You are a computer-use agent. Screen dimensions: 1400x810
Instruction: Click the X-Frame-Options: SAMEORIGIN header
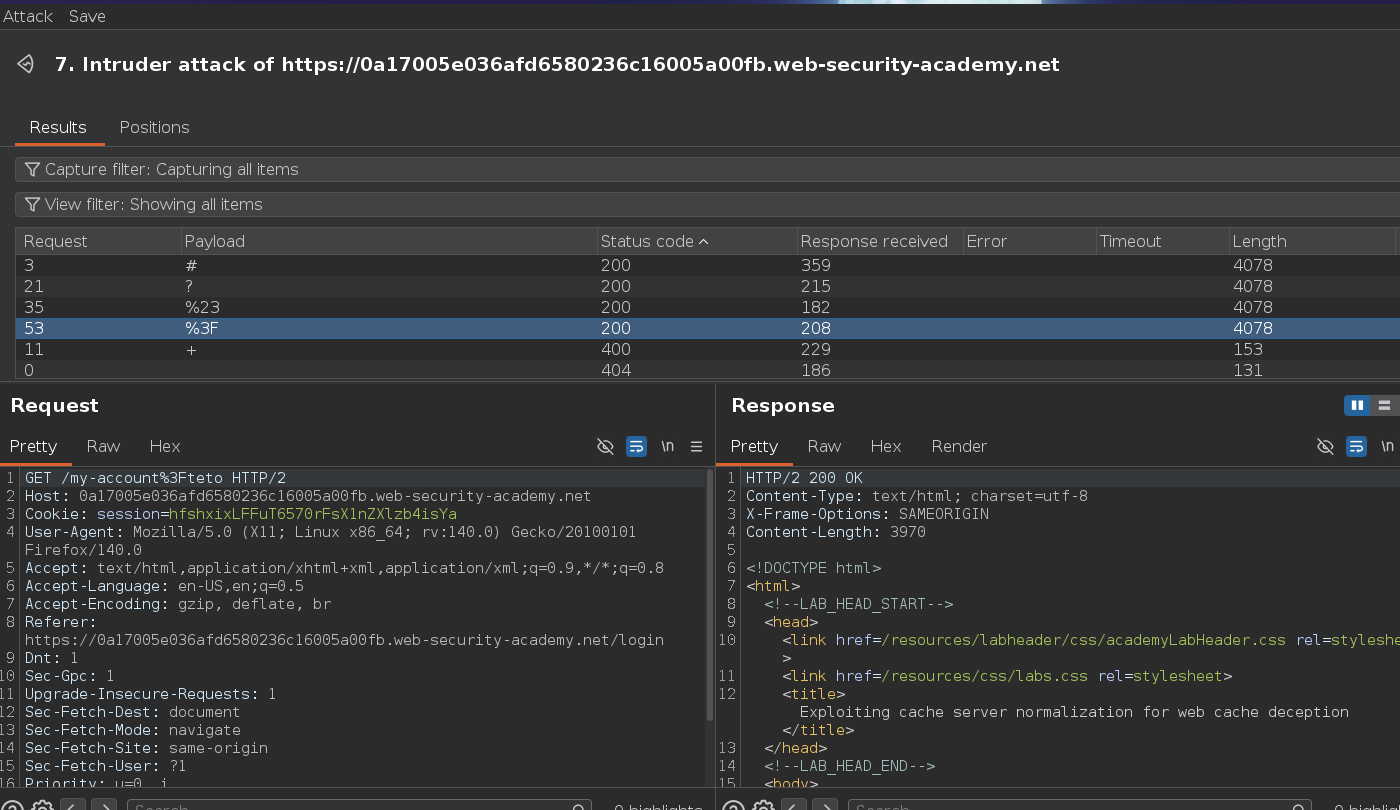click(x=867, y=514)
